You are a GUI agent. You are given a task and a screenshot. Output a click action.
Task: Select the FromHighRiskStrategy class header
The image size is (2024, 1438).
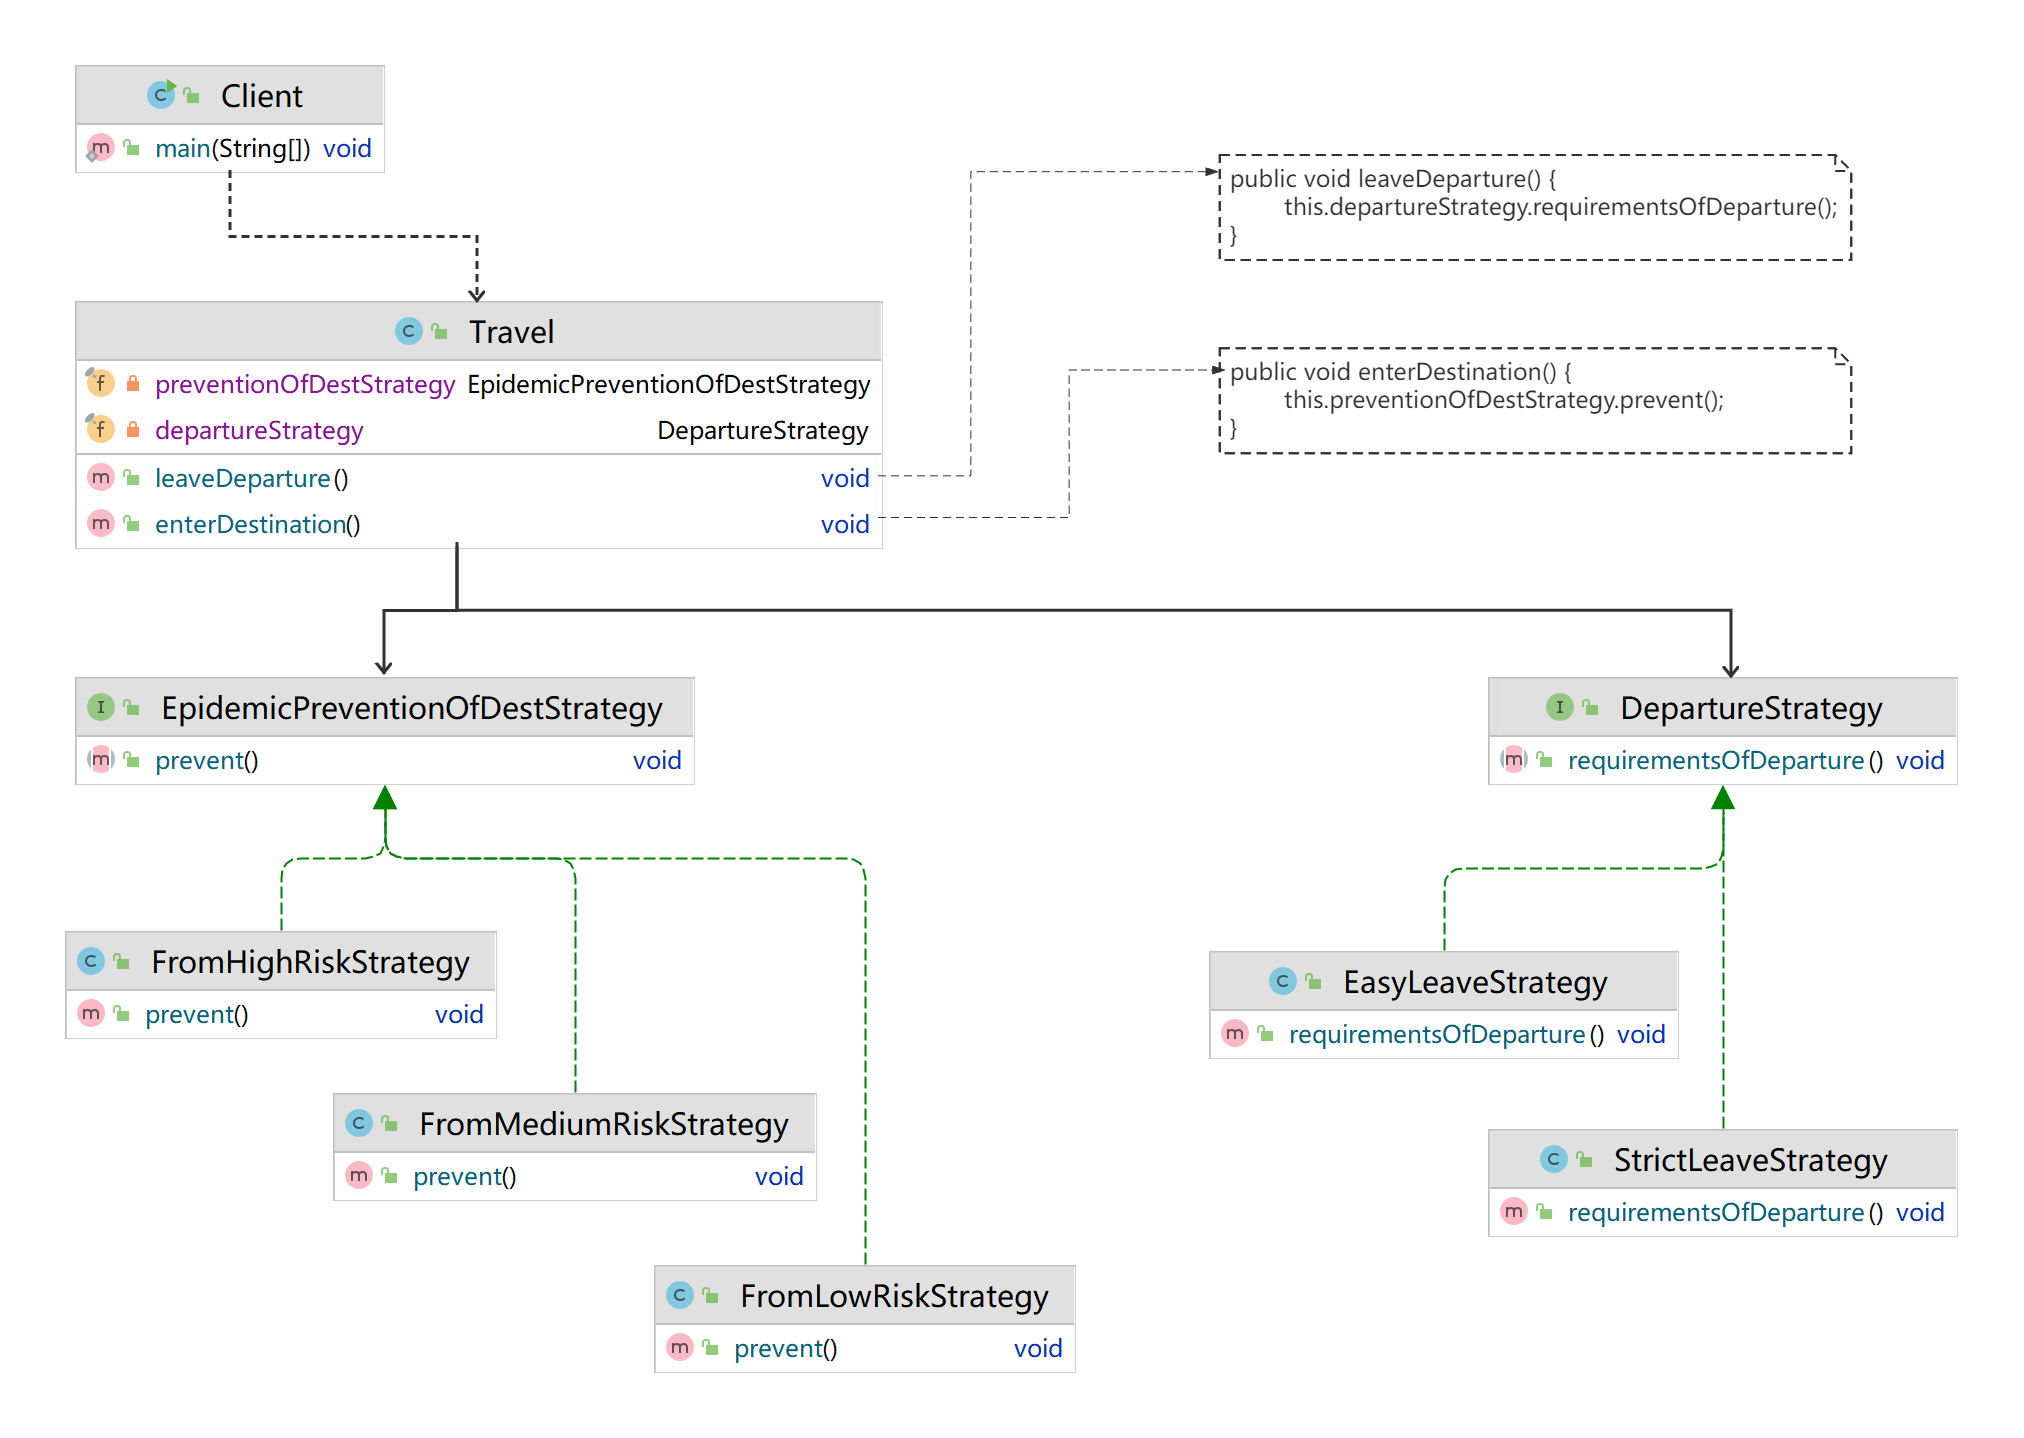click(x=309, y=962)
